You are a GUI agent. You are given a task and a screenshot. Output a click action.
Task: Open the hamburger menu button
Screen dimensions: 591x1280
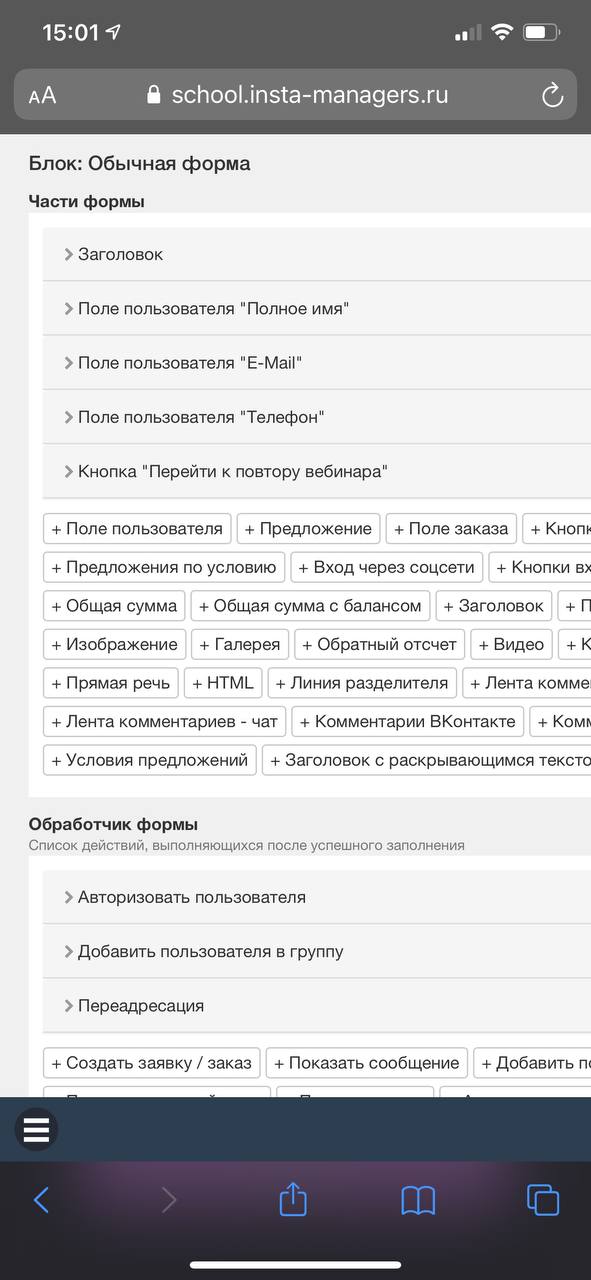click(x=36, y=1130)
